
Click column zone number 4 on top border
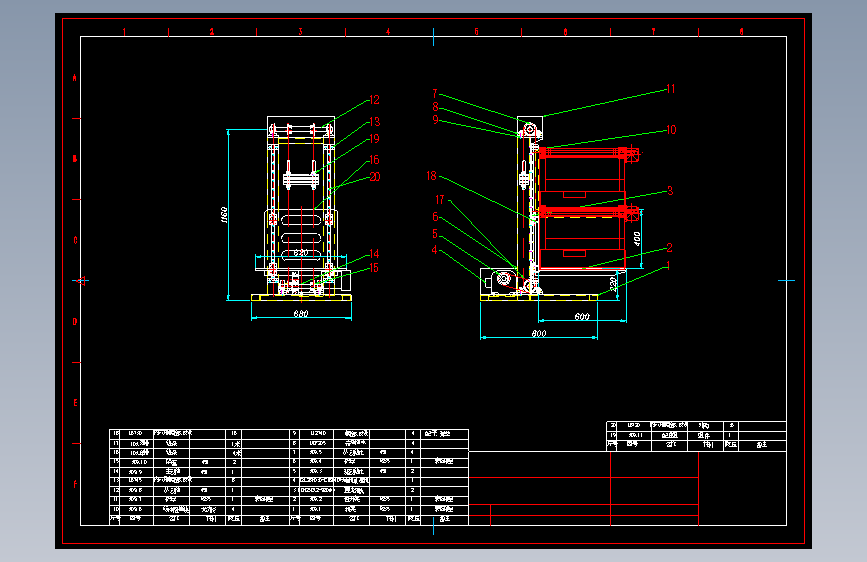388,32
